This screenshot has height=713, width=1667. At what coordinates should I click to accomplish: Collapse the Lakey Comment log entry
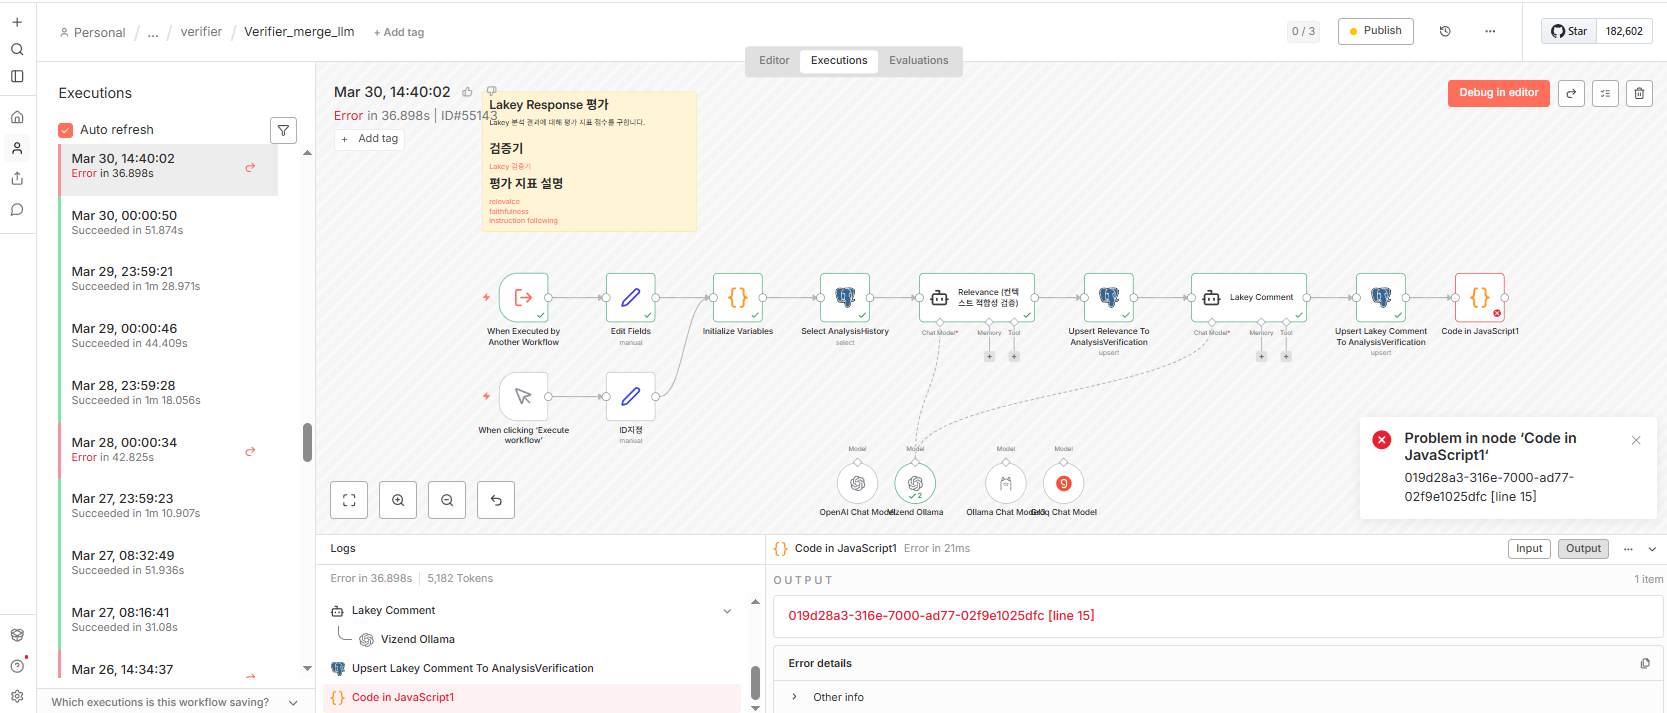click(x=727, y=611)
